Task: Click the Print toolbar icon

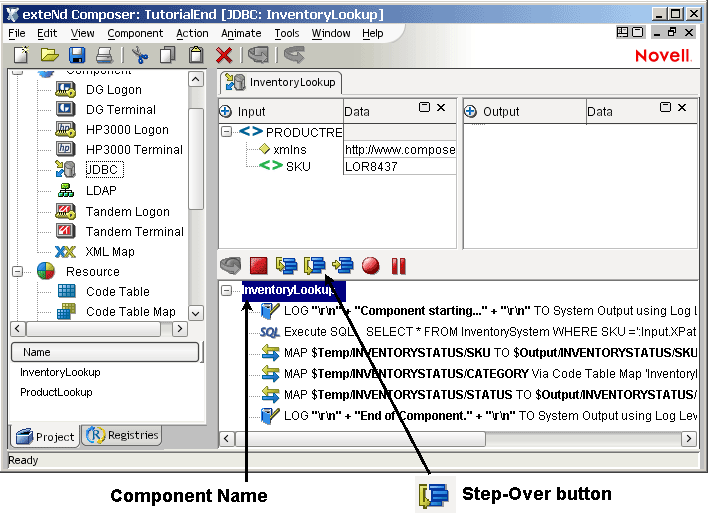Action: (104, 56)
